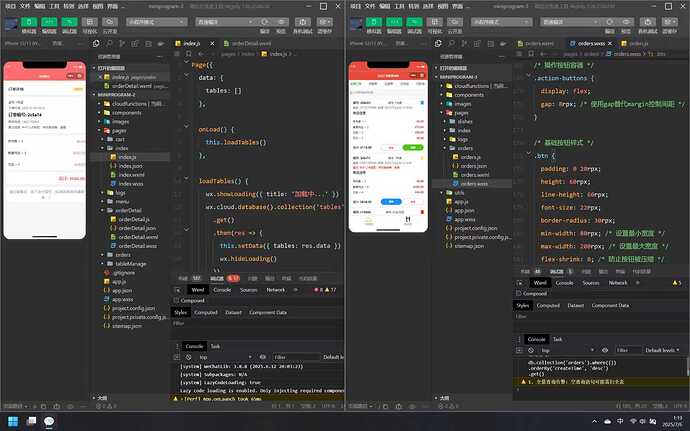The image size is (690, 431).
Task: Toggle the Debugger panel in the left window
Action: pyautogui.click(x=69, y=22)
